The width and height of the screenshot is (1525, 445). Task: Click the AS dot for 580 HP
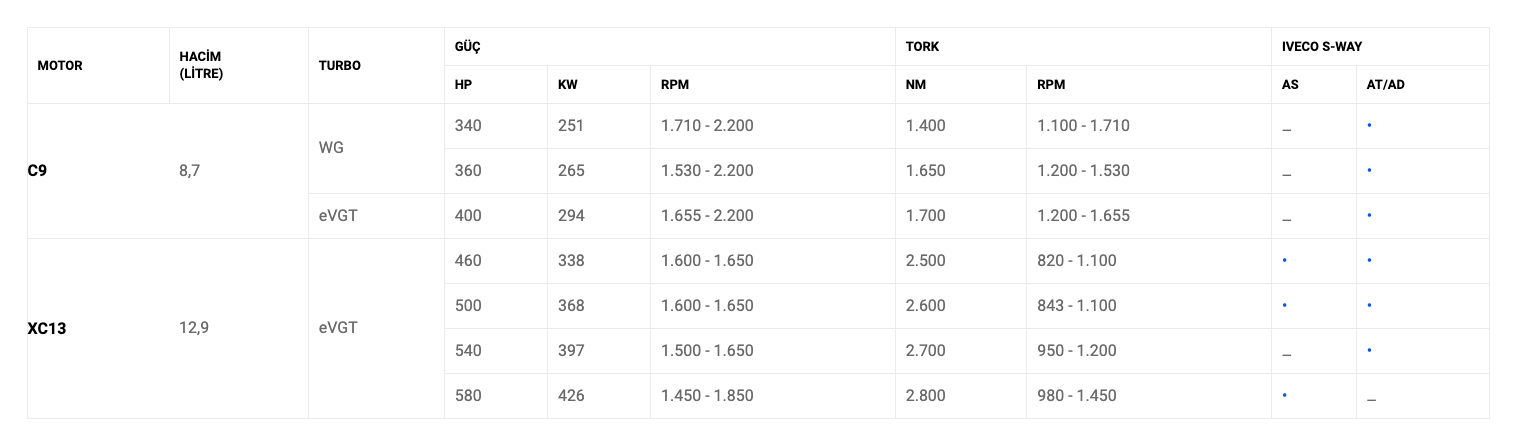(1284, 396)
